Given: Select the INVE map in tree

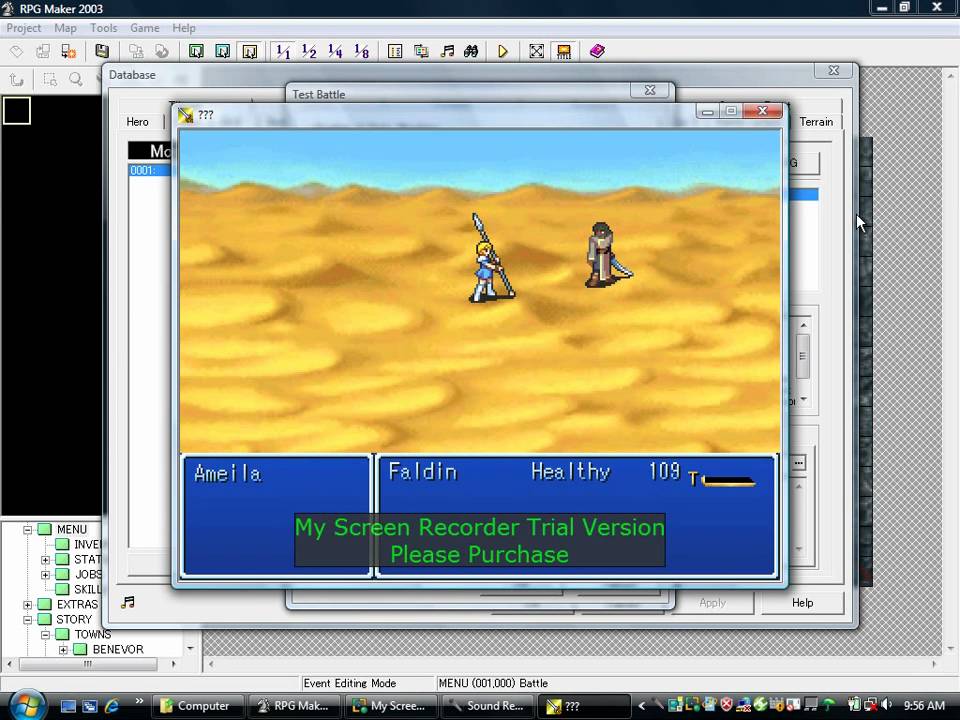Looking at the screenshot, I should tap(88, 544).
